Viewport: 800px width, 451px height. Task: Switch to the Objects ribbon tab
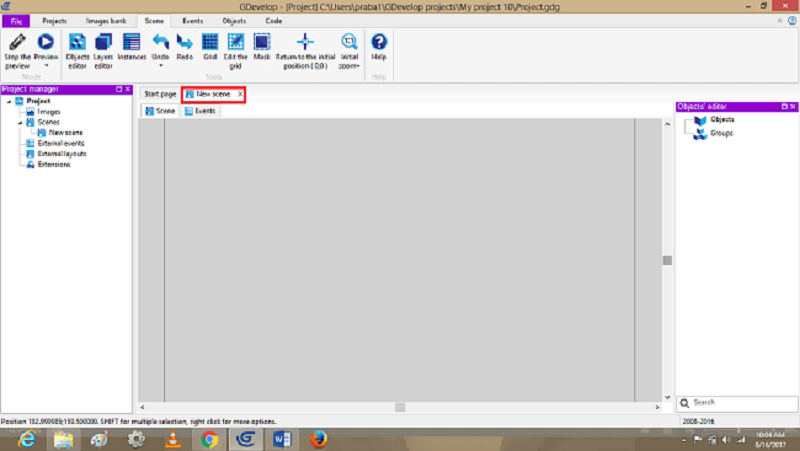[234, 21]
